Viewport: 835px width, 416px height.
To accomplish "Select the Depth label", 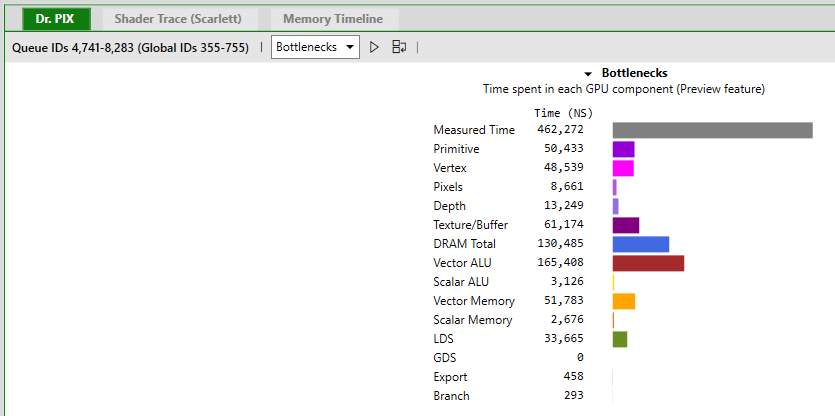I will 449,206.
